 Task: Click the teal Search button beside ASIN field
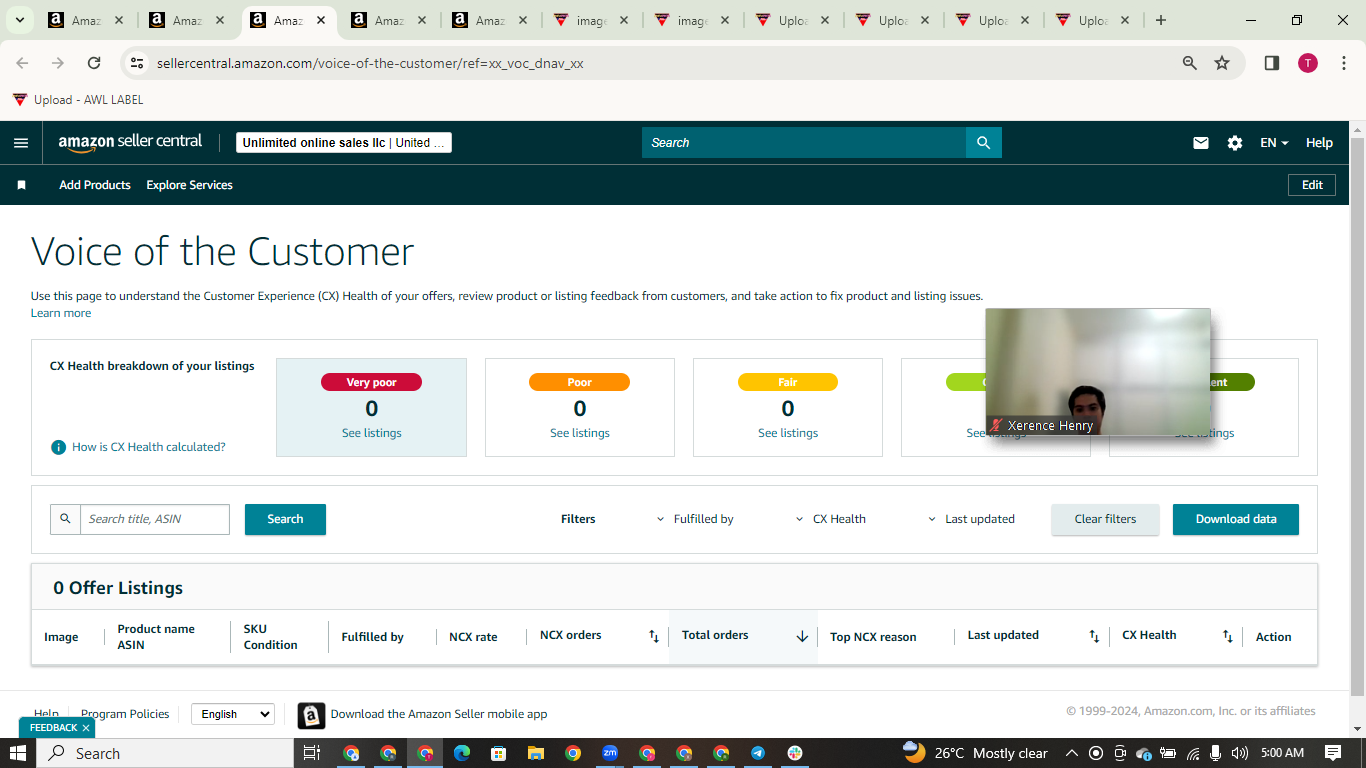click(x=285, y=519)
